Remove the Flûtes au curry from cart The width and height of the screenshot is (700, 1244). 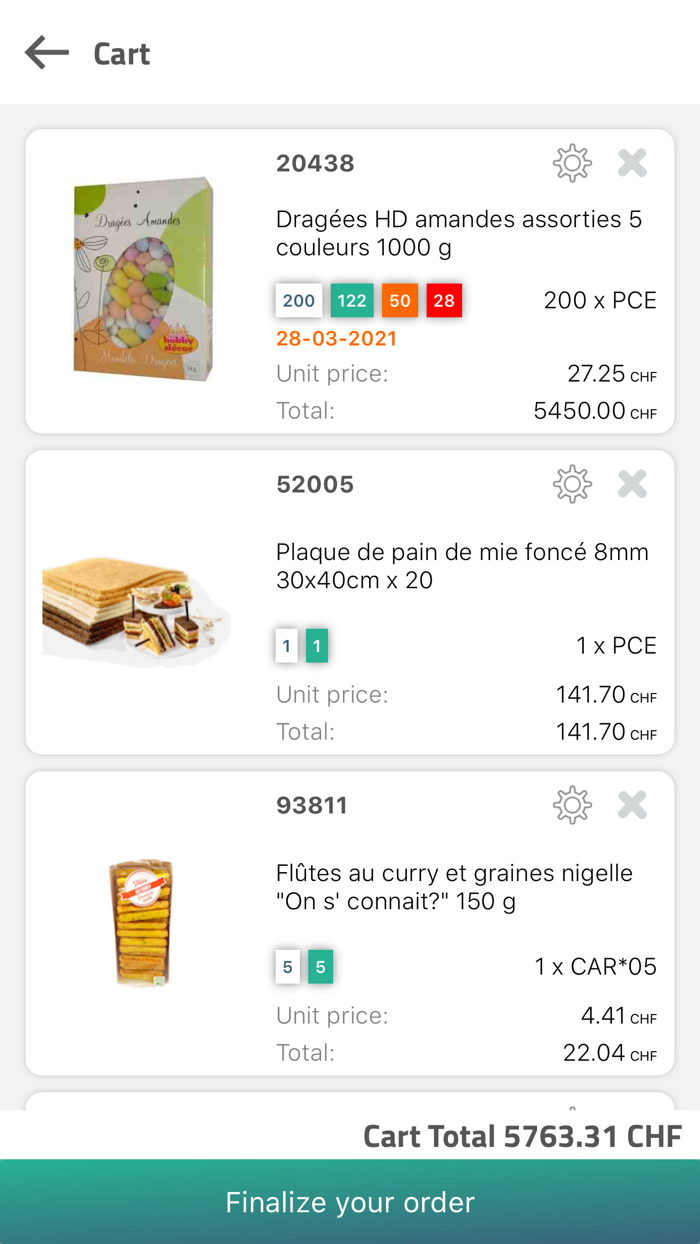point(632,805)
